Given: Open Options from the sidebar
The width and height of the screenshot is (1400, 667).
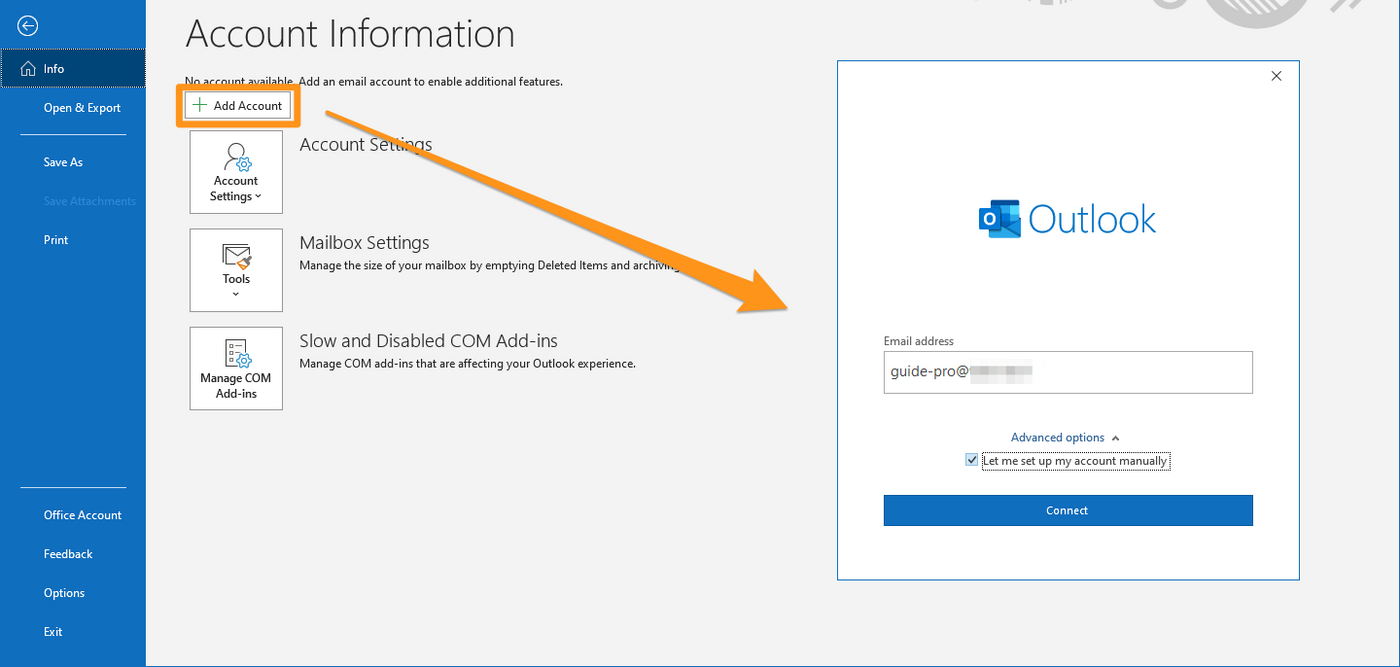Looking at the screenshot, I should pos(64,593).
